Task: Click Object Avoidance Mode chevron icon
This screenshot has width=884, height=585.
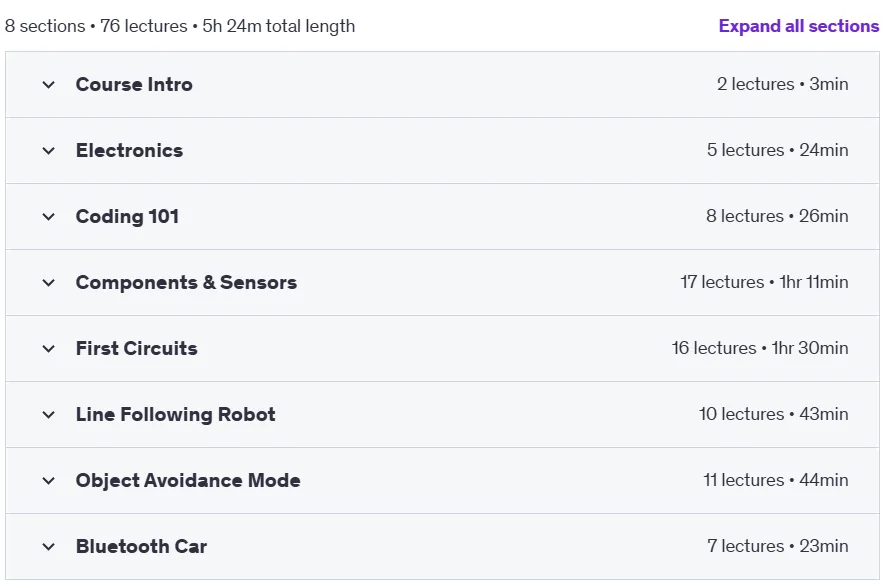Action: (48, 481)
